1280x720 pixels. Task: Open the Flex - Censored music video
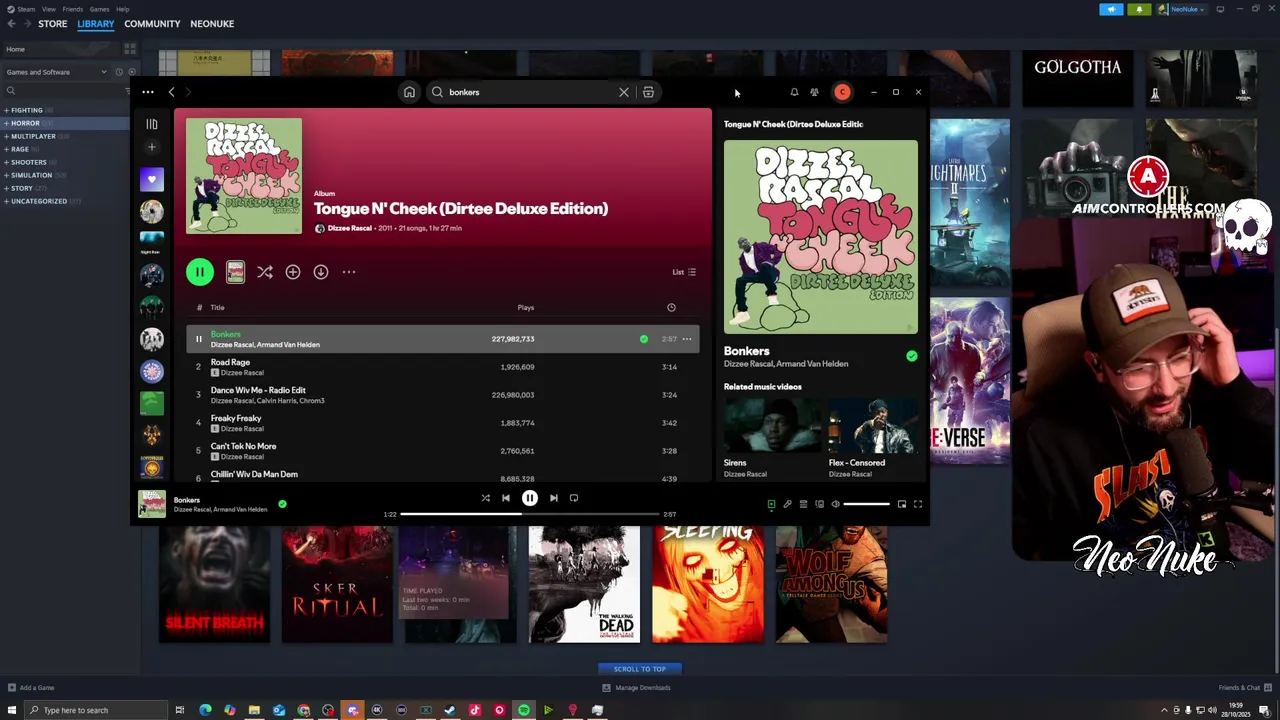coord(873,426)
